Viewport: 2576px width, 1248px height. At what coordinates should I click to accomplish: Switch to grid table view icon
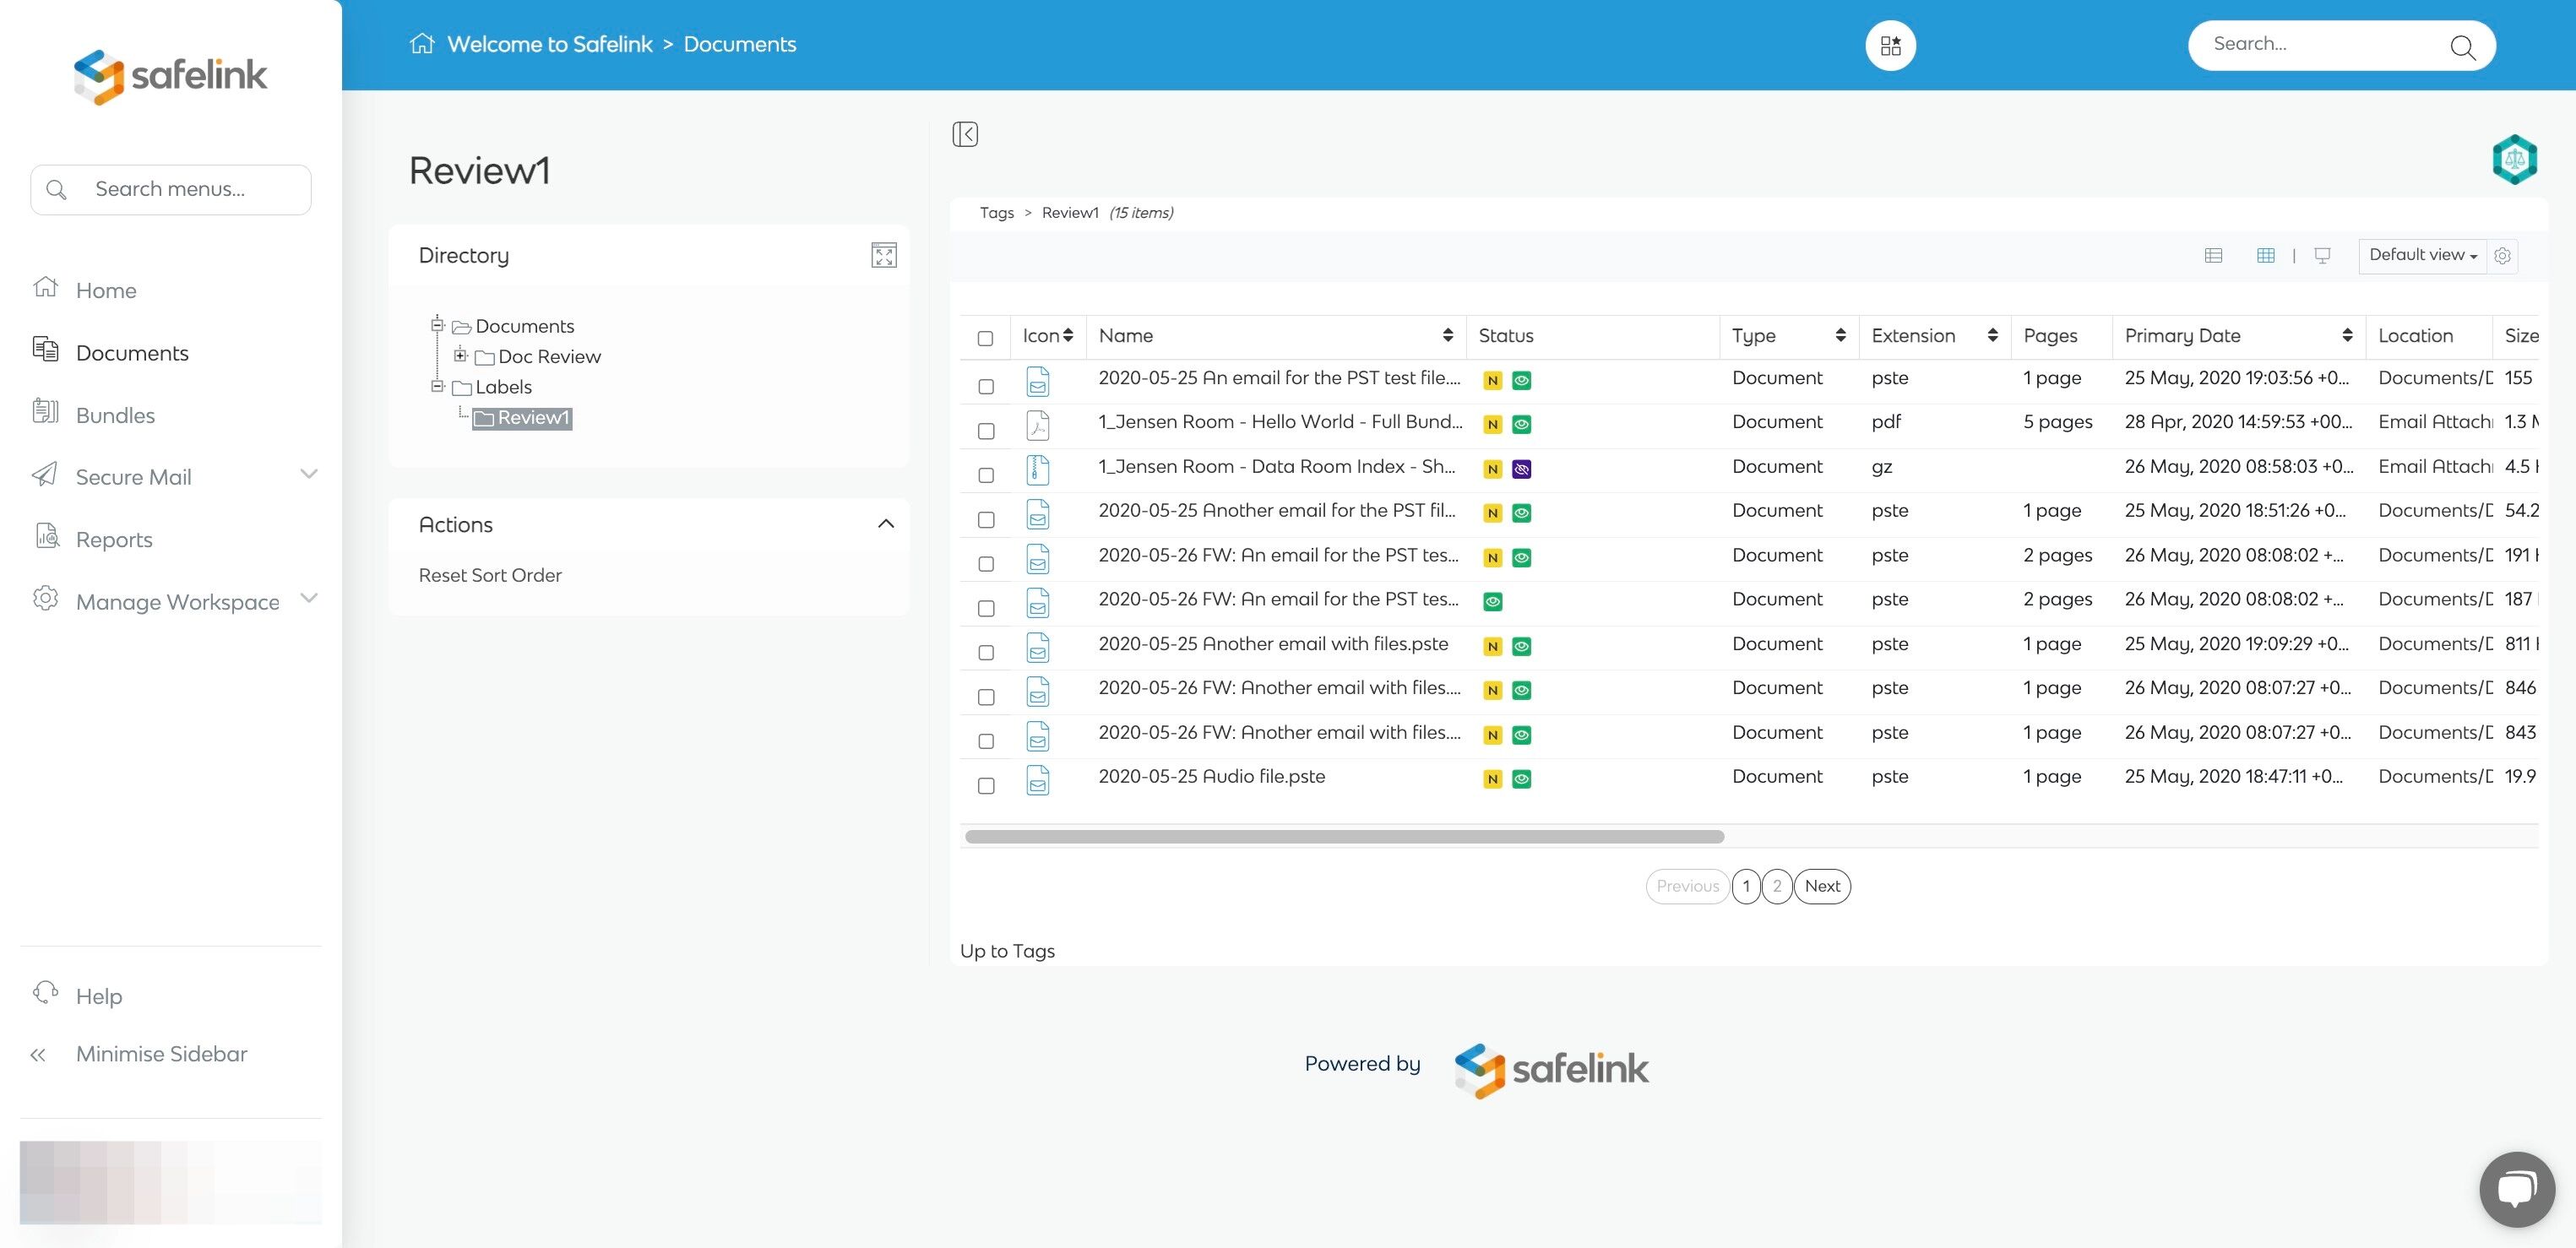tap(2266, 255)
